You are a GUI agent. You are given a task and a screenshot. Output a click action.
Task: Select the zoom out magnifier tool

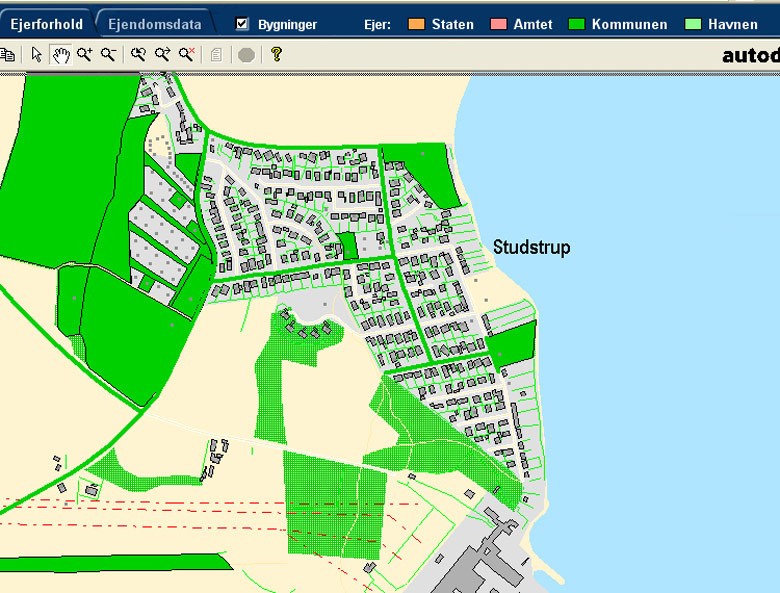click(108, 54)
